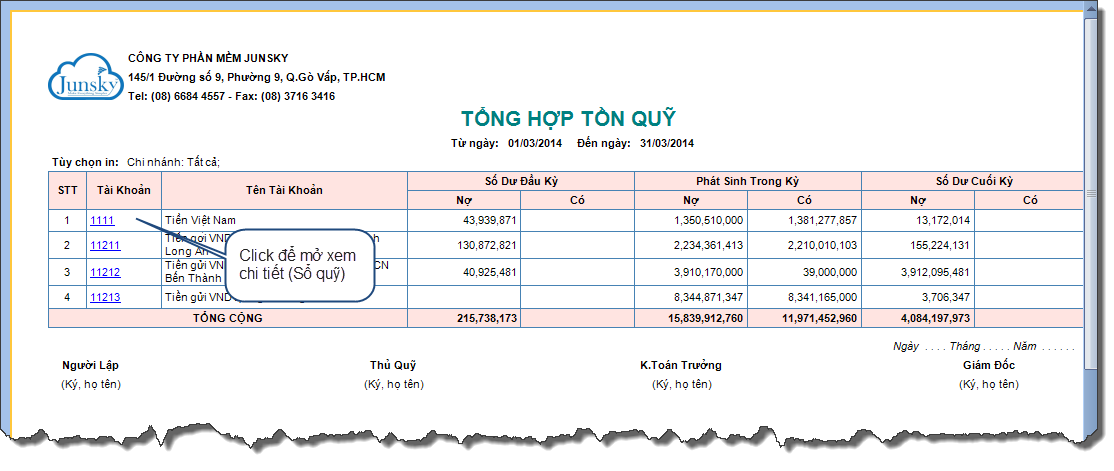The width and height of the screenshot is (1114, 471).
Task: Click account number 11212 link
Action: 105,272
